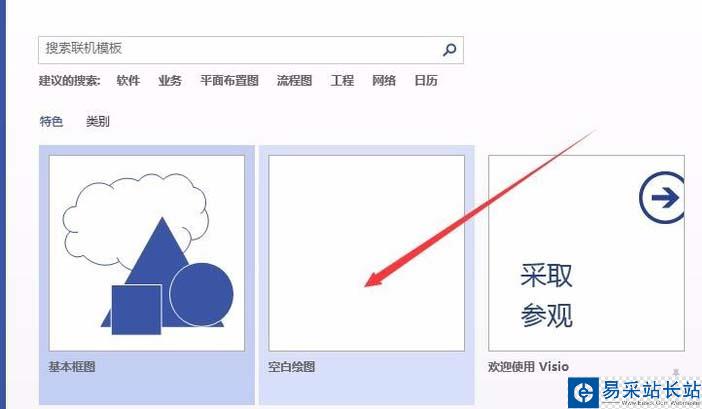The height and width of the screenshot is (409, 702).
Task: Search suggested term 软件
Action: coord(128,81)
